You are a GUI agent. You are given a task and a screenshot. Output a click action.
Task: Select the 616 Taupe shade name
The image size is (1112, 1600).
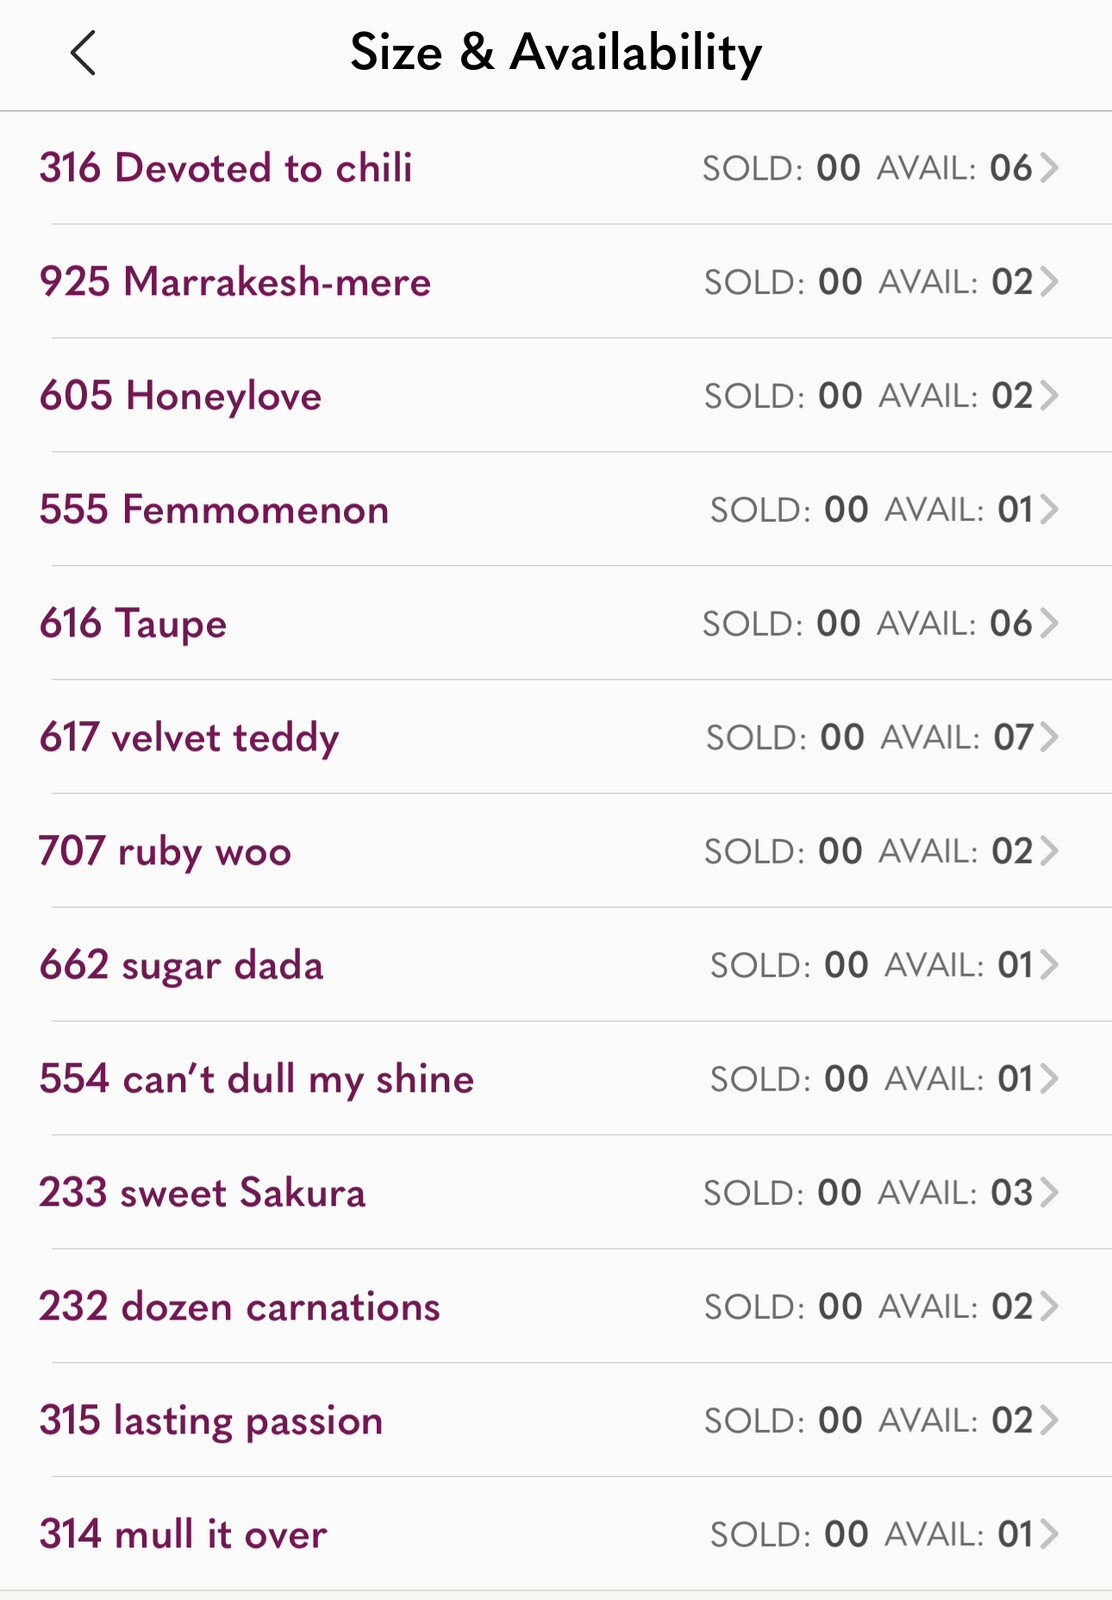click(133, 624)
